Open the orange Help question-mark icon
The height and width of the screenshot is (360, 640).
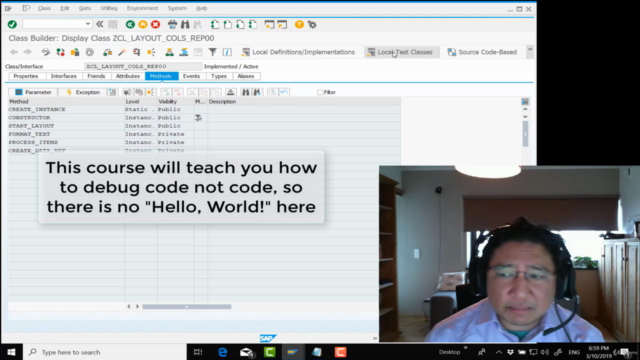[x=299, y=24]
